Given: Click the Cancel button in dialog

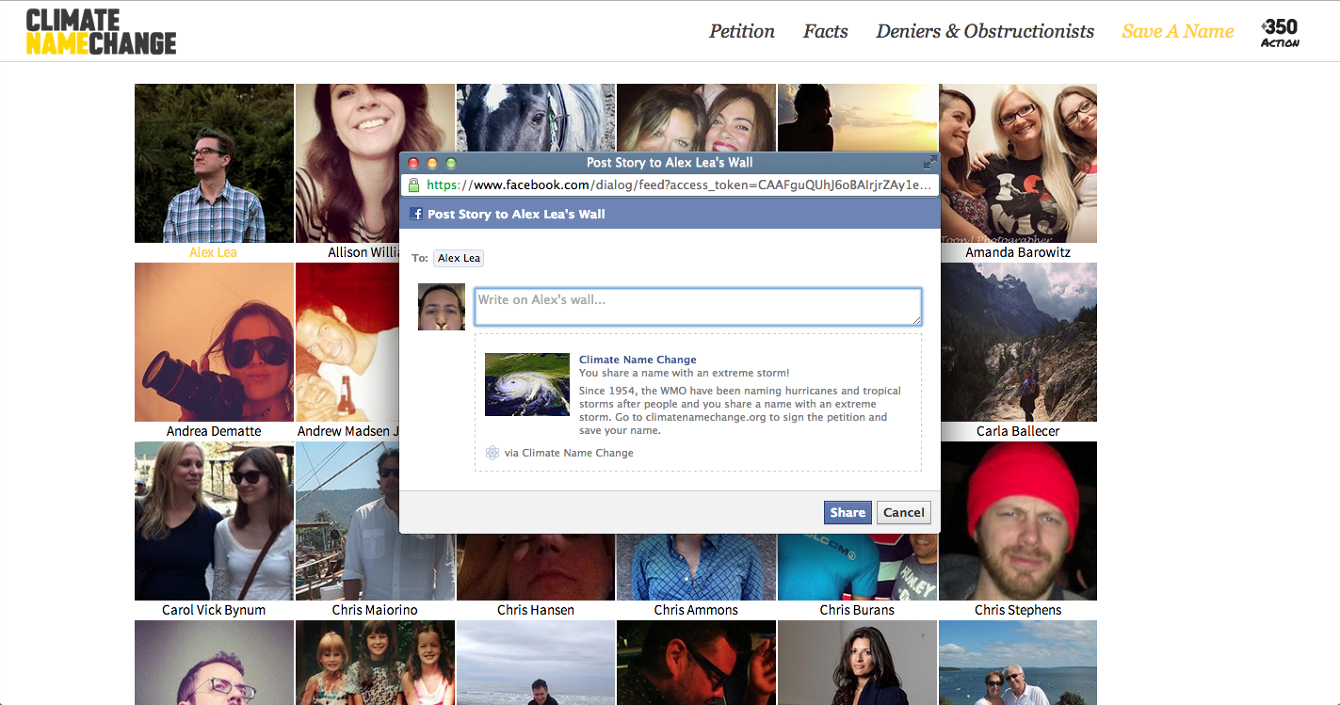Looking at the screenshot, I should coord(904,512).
